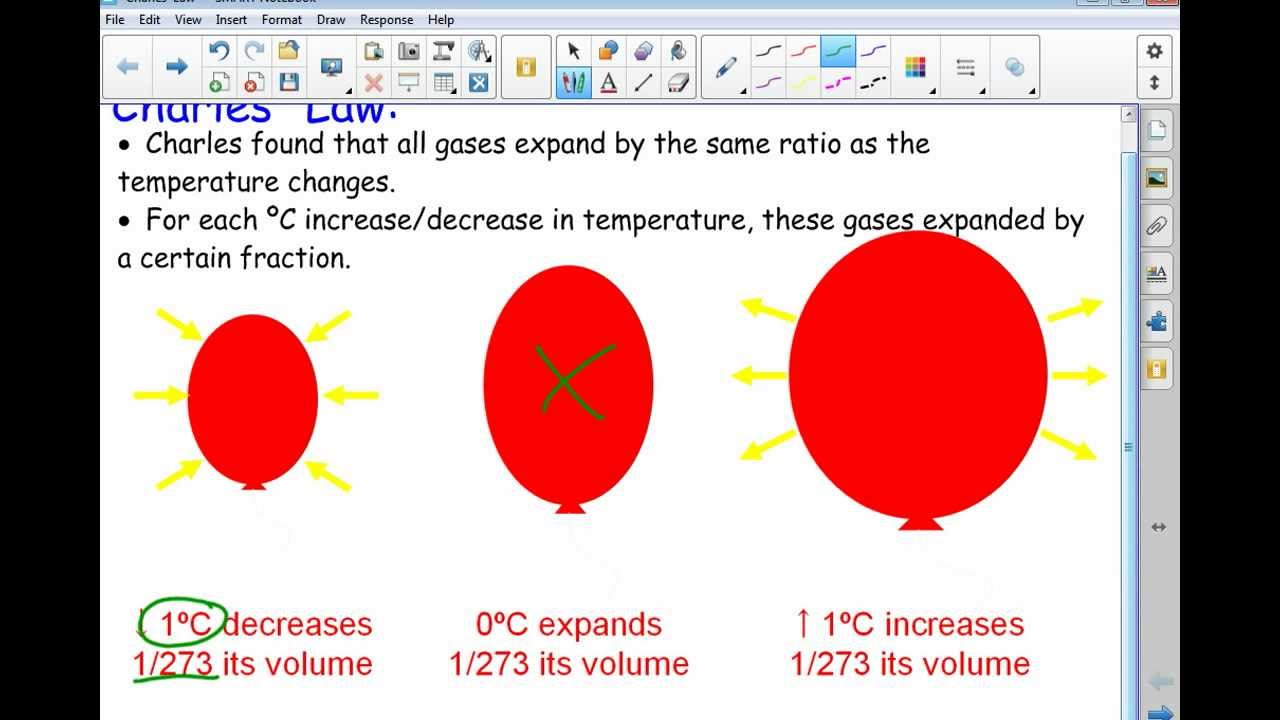Choose the black pen line style
Image resolution: width=1280 pixels, height=720 pixels.
point(769,51)
